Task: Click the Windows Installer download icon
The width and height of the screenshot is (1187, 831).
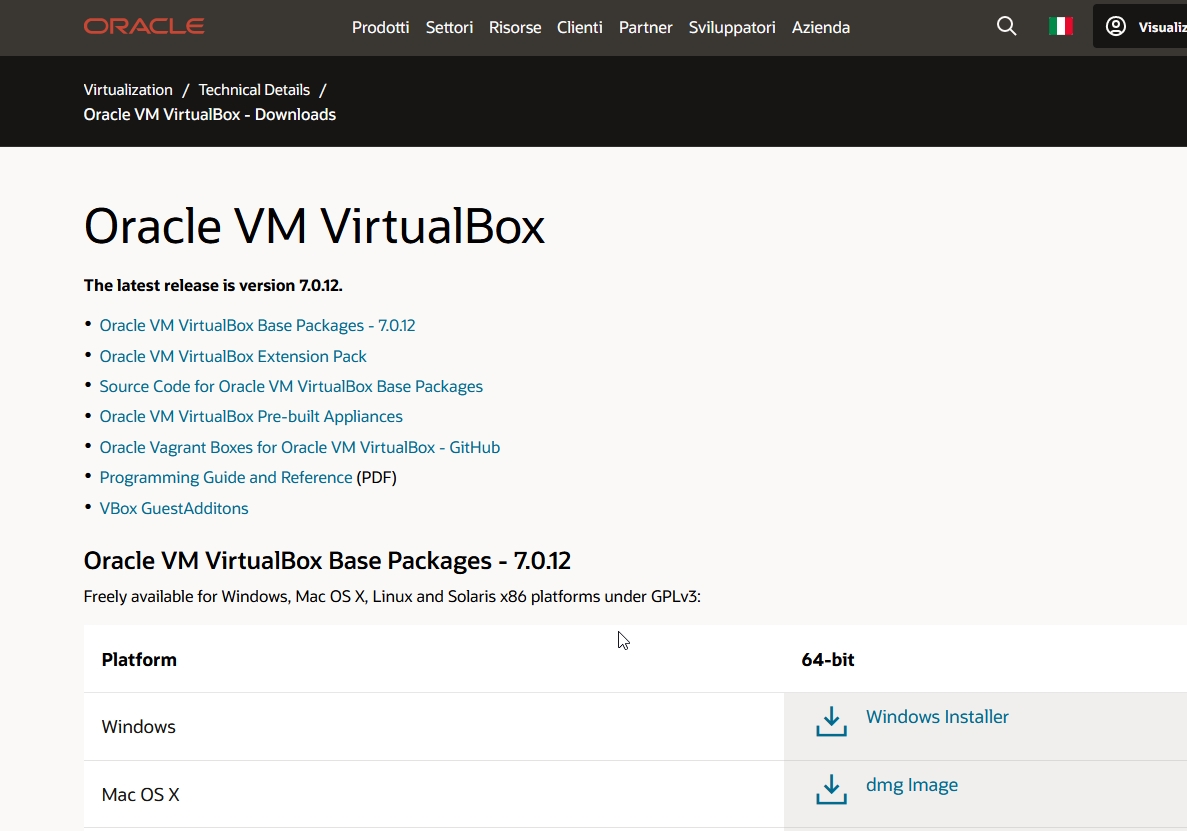Action: point(831,721)
